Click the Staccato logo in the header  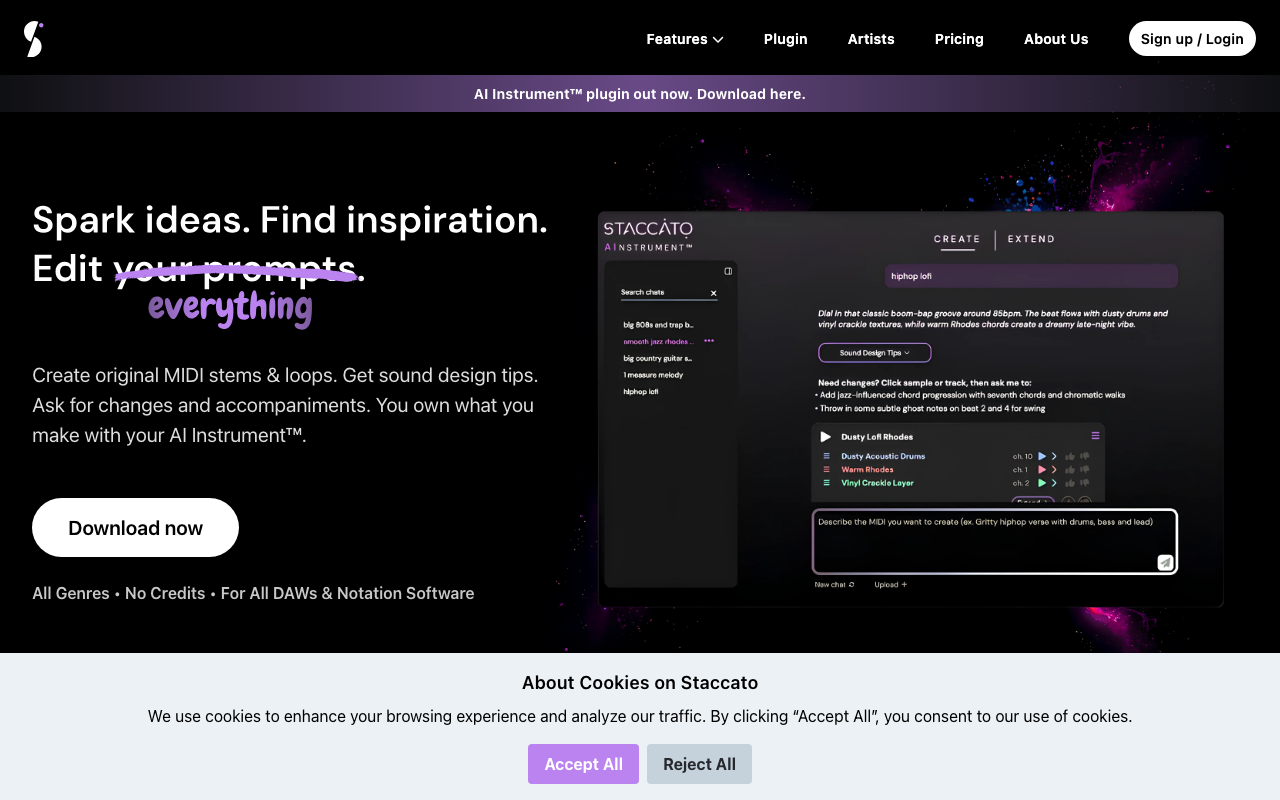34,39
